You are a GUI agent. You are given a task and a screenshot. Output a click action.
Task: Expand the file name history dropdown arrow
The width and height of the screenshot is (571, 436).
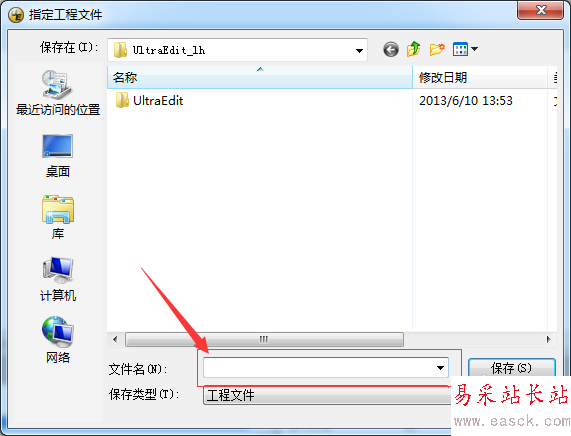click(440, 368)
